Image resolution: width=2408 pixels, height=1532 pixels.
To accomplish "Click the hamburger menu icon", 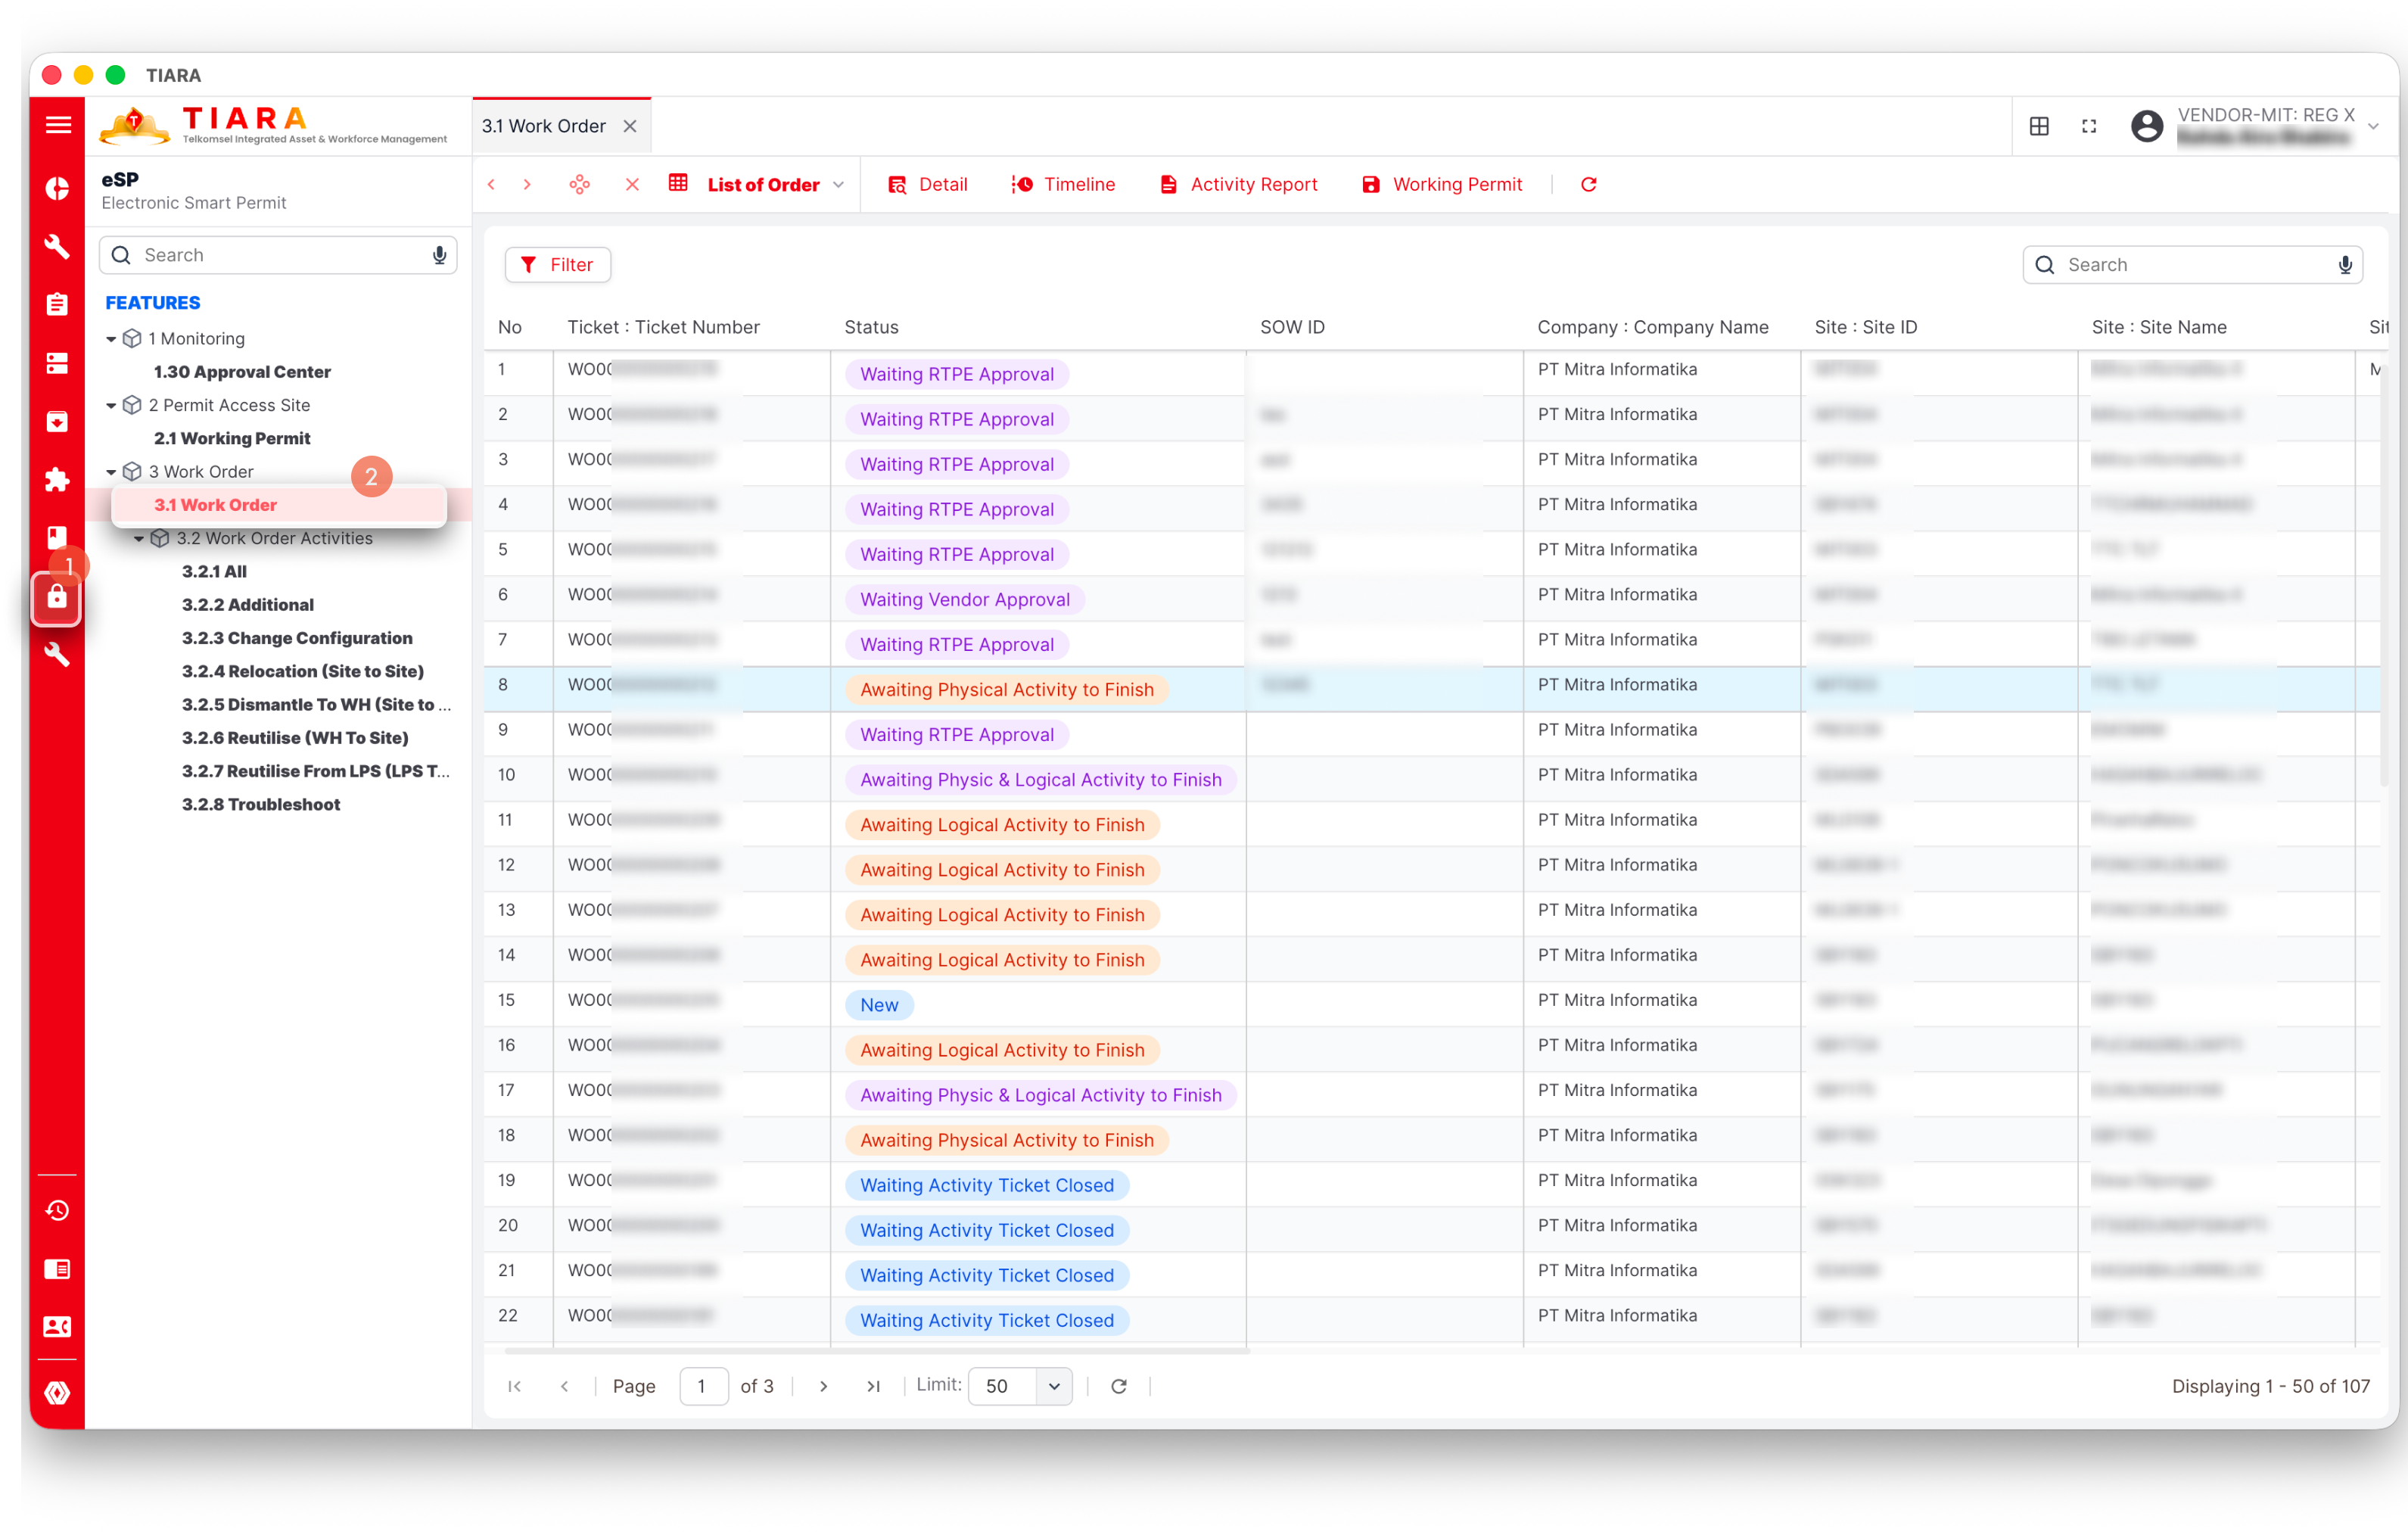I will [58, 125].
